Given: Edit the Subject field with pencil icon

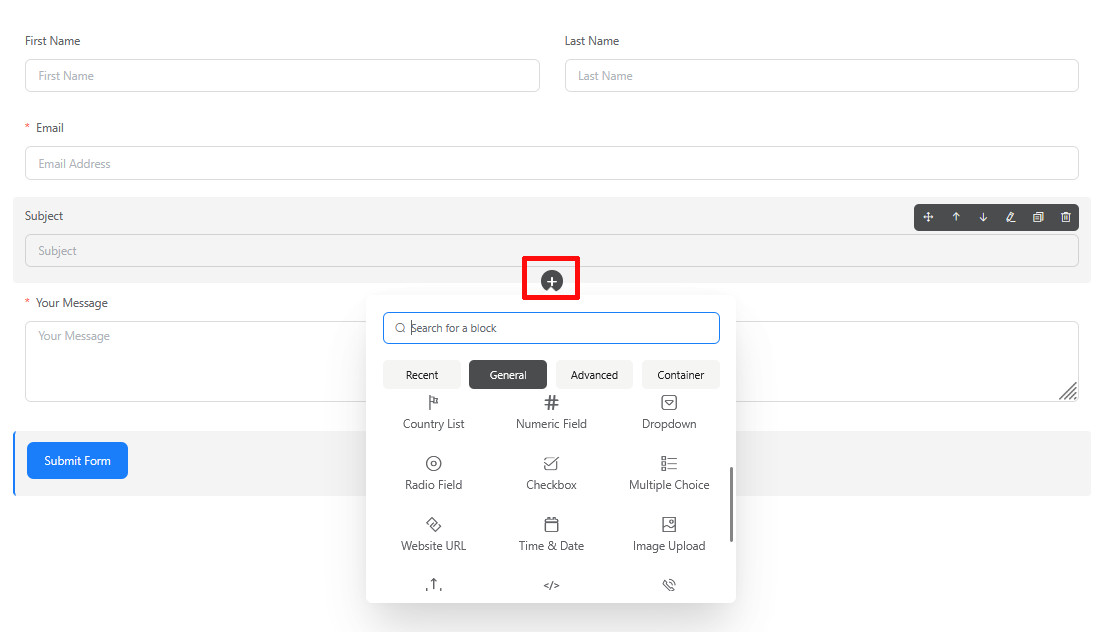Looking at the screenshot, I should coord(1010,217).
